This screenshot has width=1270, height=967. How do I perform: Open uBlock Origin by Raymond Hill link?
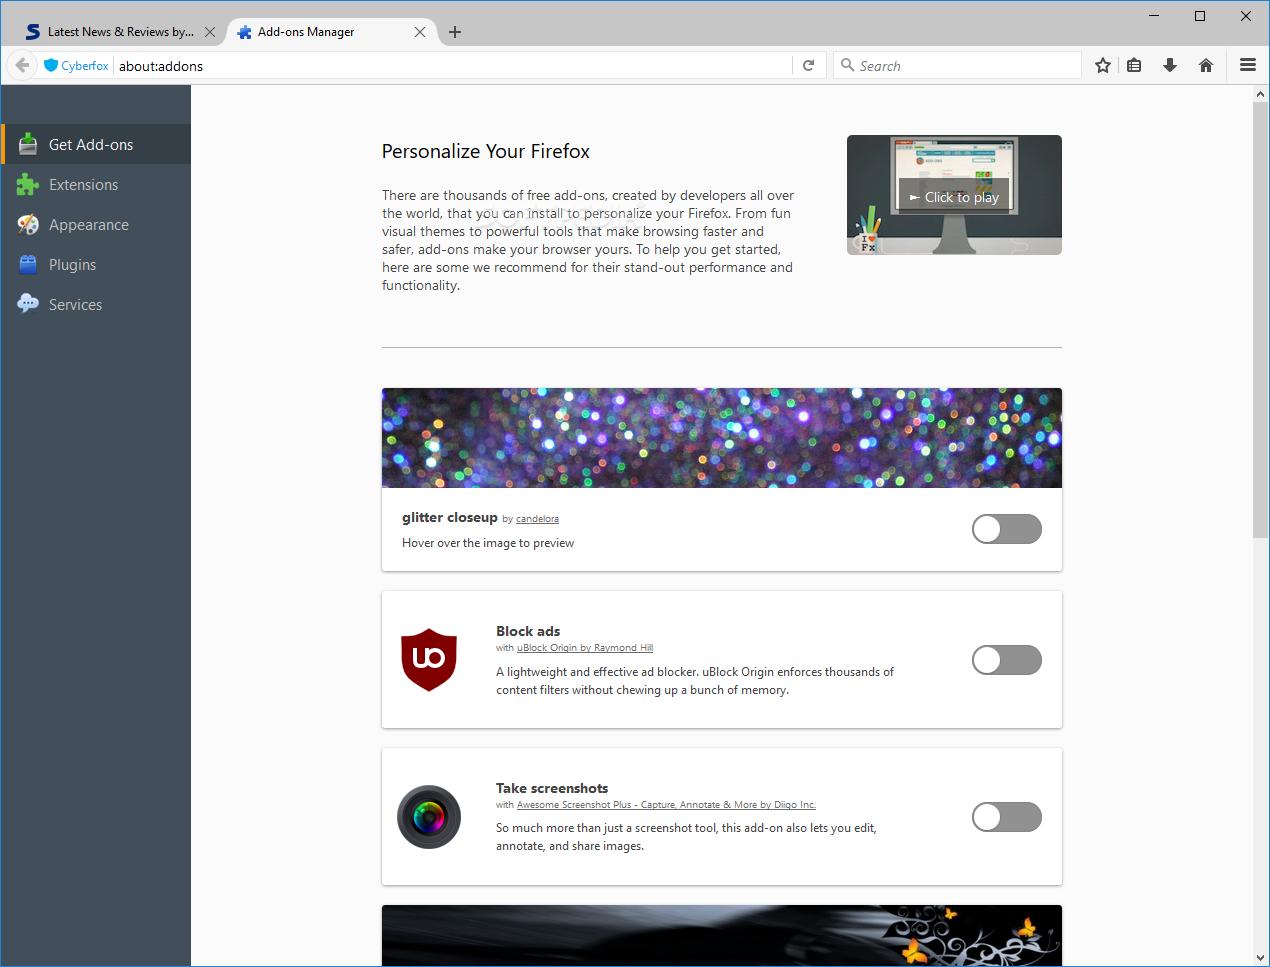click(585, 648)
